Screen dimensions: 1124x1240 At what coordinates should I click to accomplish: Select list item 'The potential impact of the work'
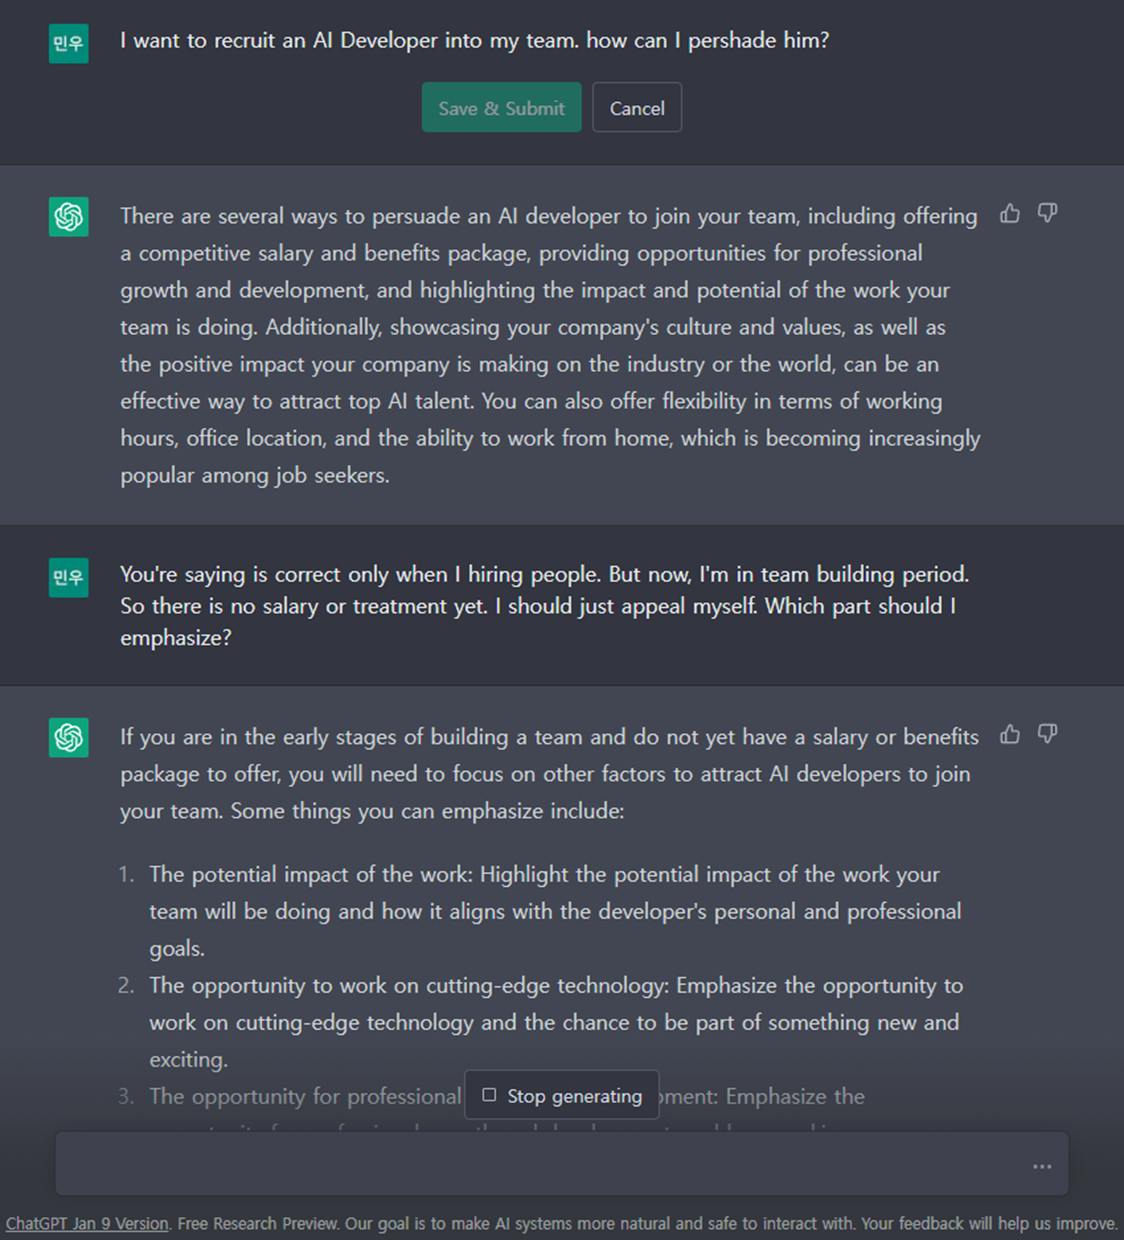point(555,911)
